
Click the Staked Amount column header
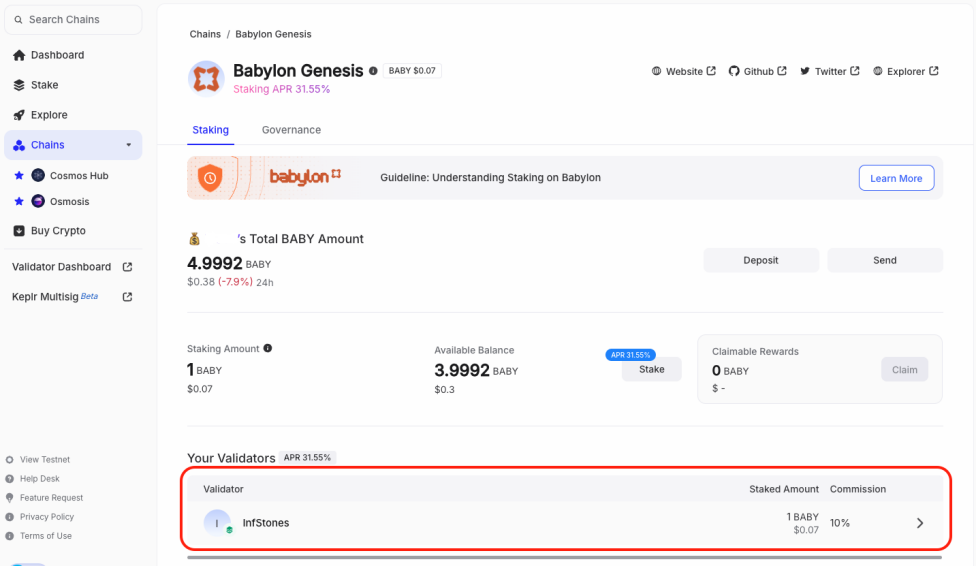point(784,489)
